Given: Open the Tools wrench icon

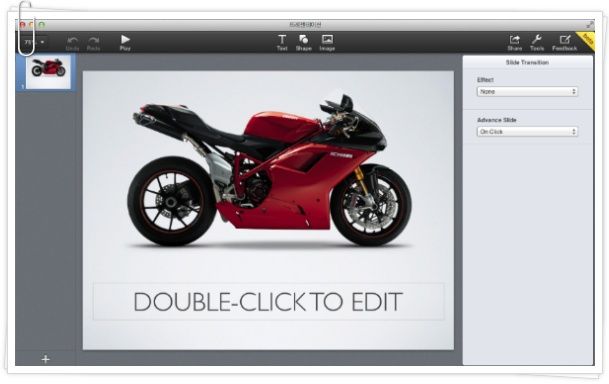Looking at the screenshot, I should [x=537, y=43].
